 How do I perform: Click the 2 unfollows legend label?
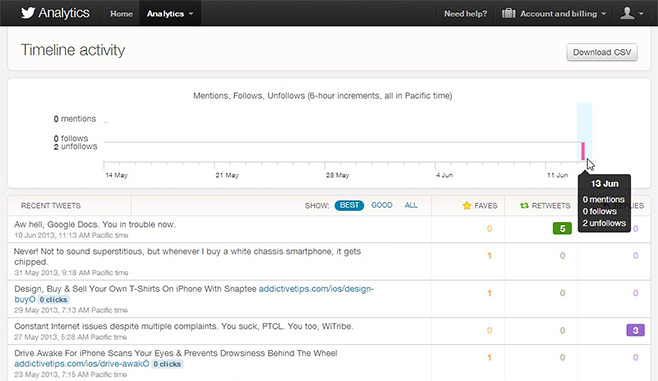click(76, 146)
